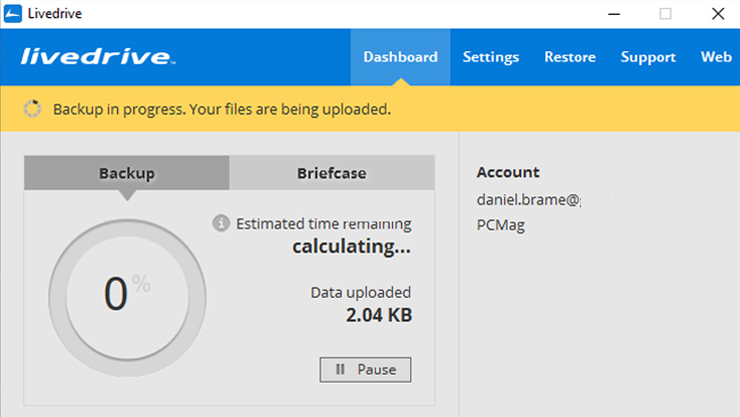Image resolution: width=740 pixels, height=417 pixels.
Task: Click the 2.04 KB data uploaded value
Action: [x=379, y=315]
